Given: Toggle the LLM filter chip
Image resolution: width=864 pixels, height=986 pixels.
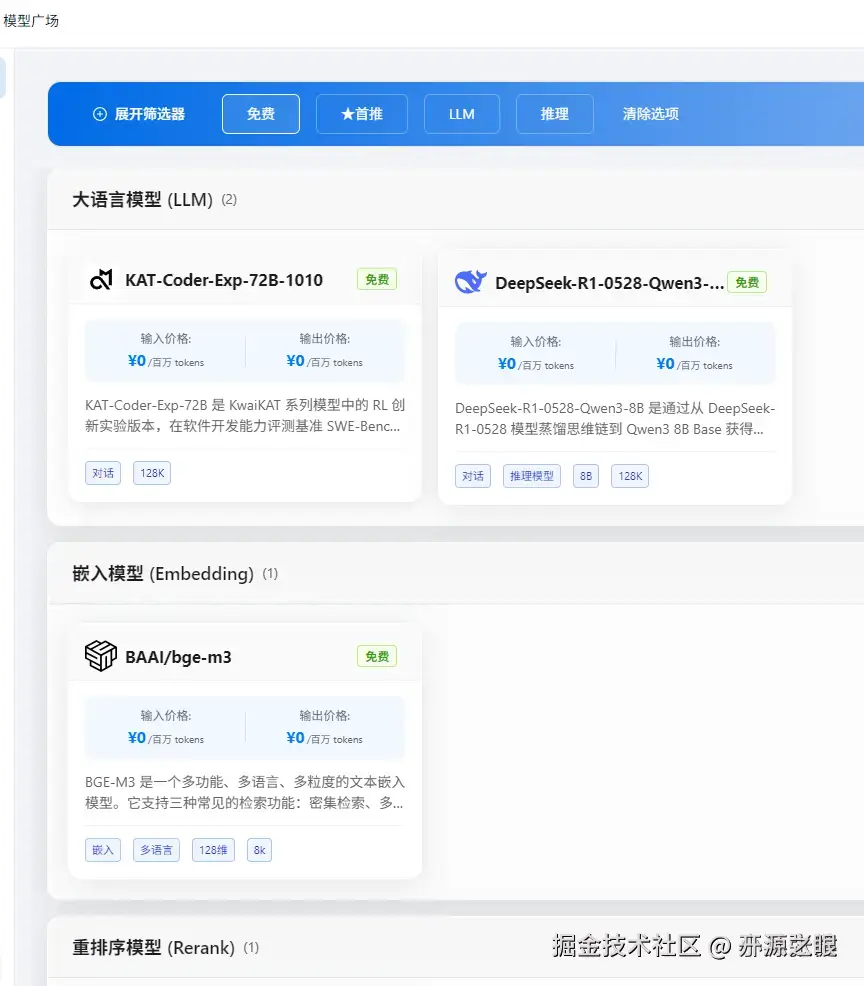Looking at the screenshot, I should pyautogui.click(x=462, y=114).
